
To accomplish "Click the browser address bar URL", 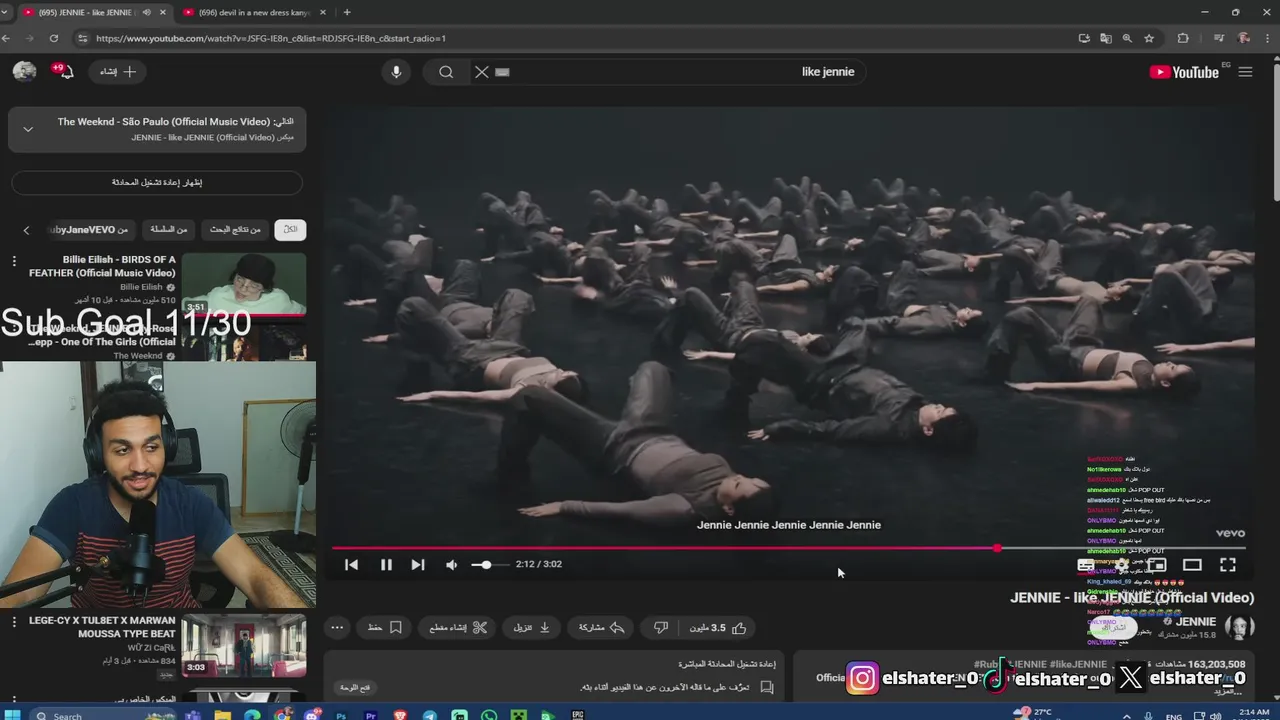I will pos(271,38).
